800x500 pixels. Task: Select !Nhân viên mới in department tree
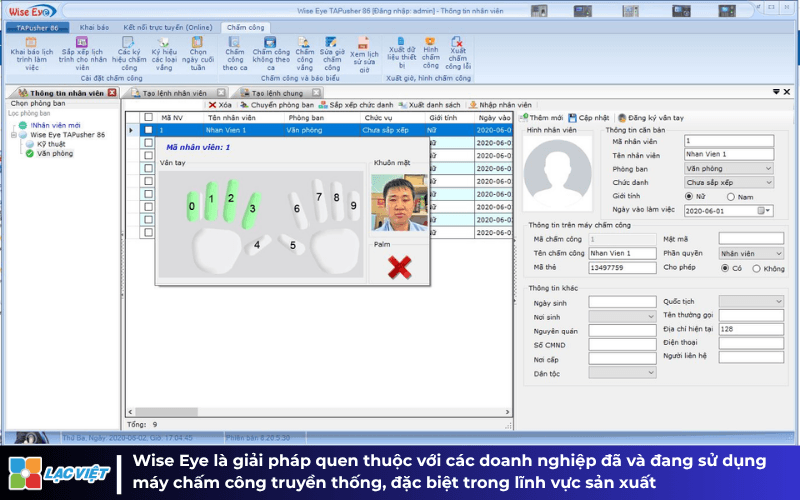(55, 125)
